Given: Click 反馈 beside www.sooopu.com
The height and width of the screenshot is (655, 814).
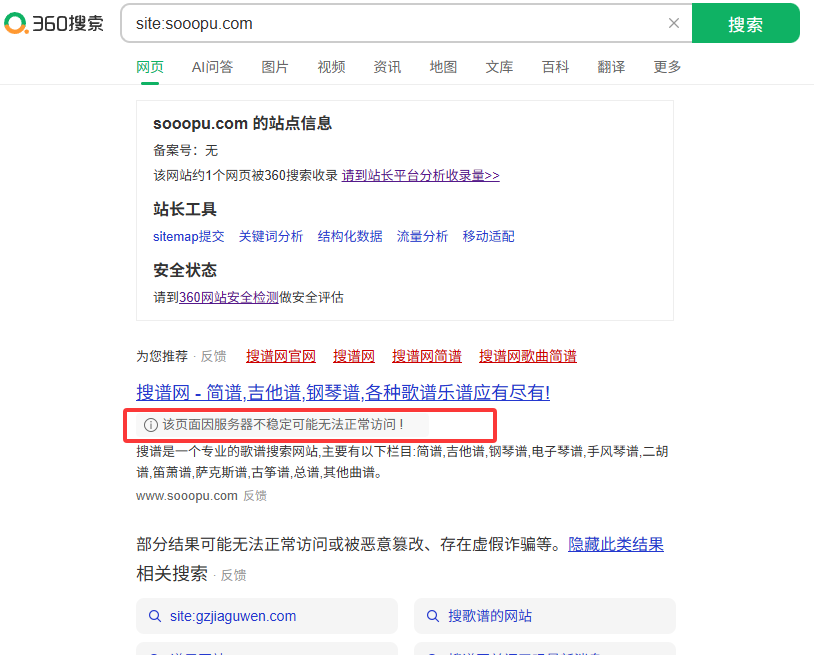Looking at the screenshot, I should 255,496.
